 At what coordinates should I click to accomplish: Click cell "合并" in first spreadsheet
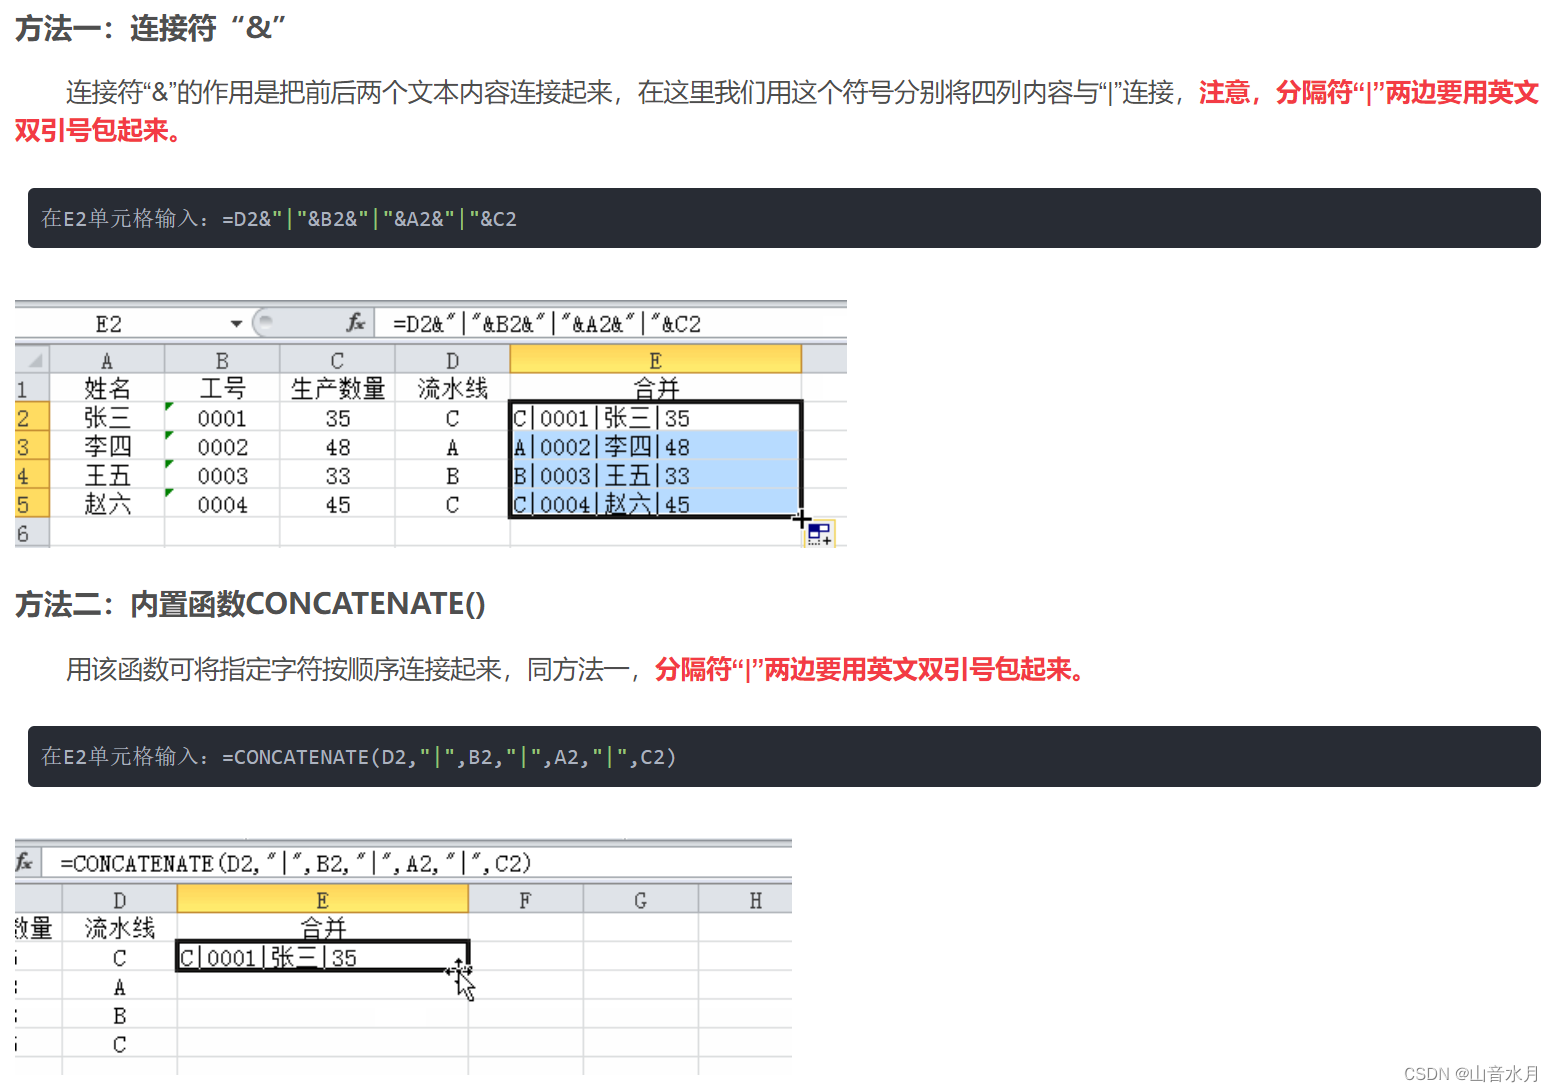655,388
